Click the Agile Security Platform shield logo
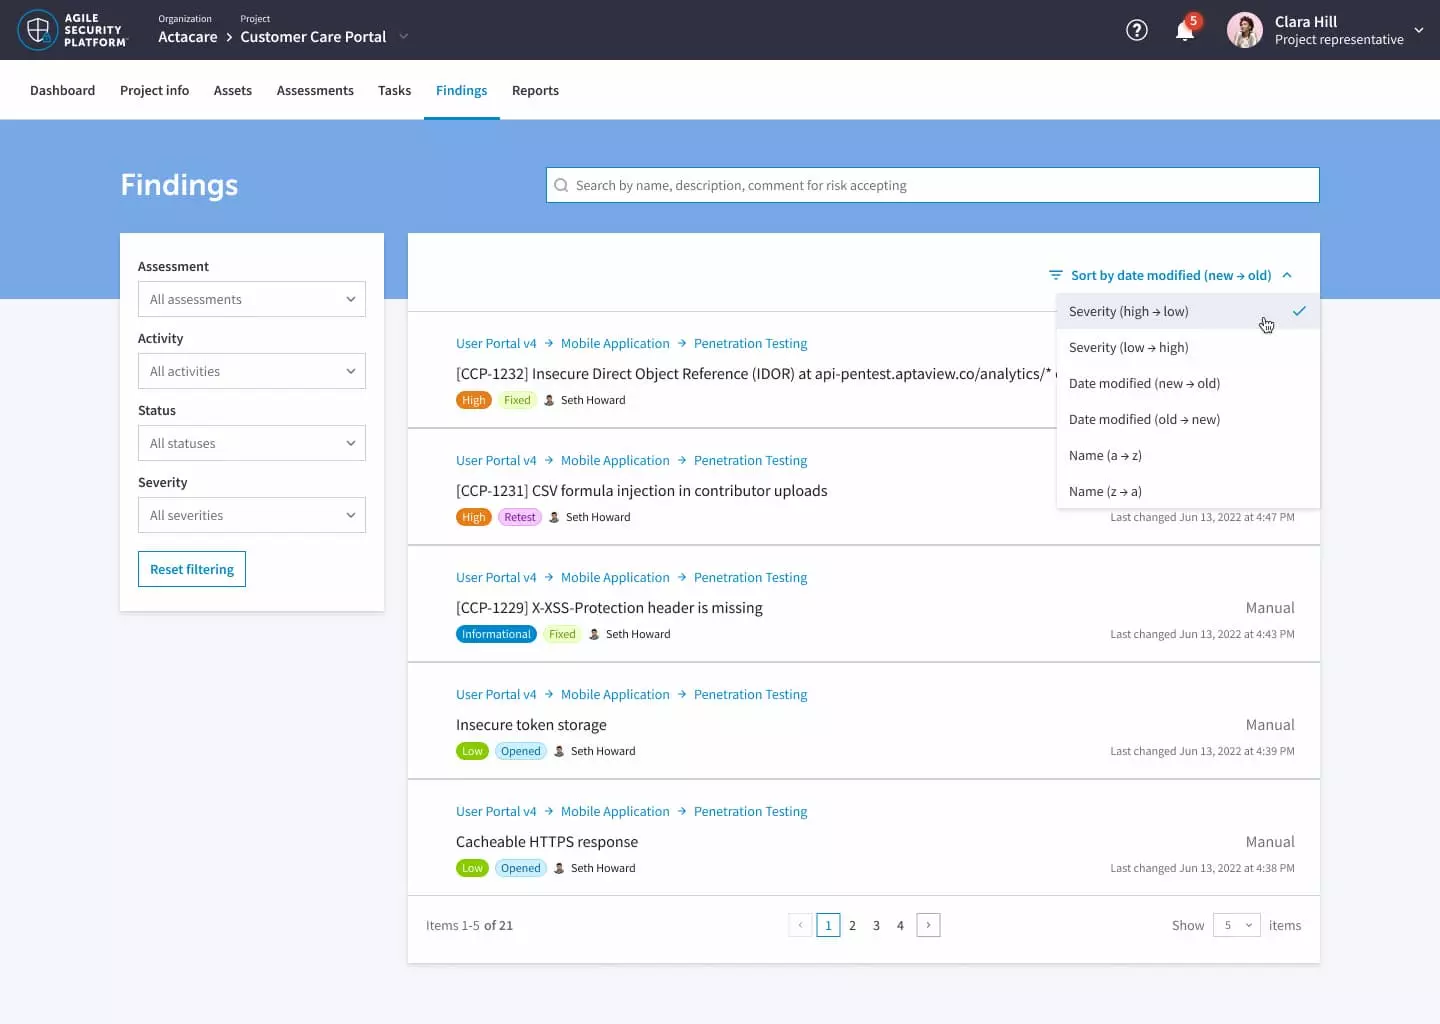 (x=38, y=30)
